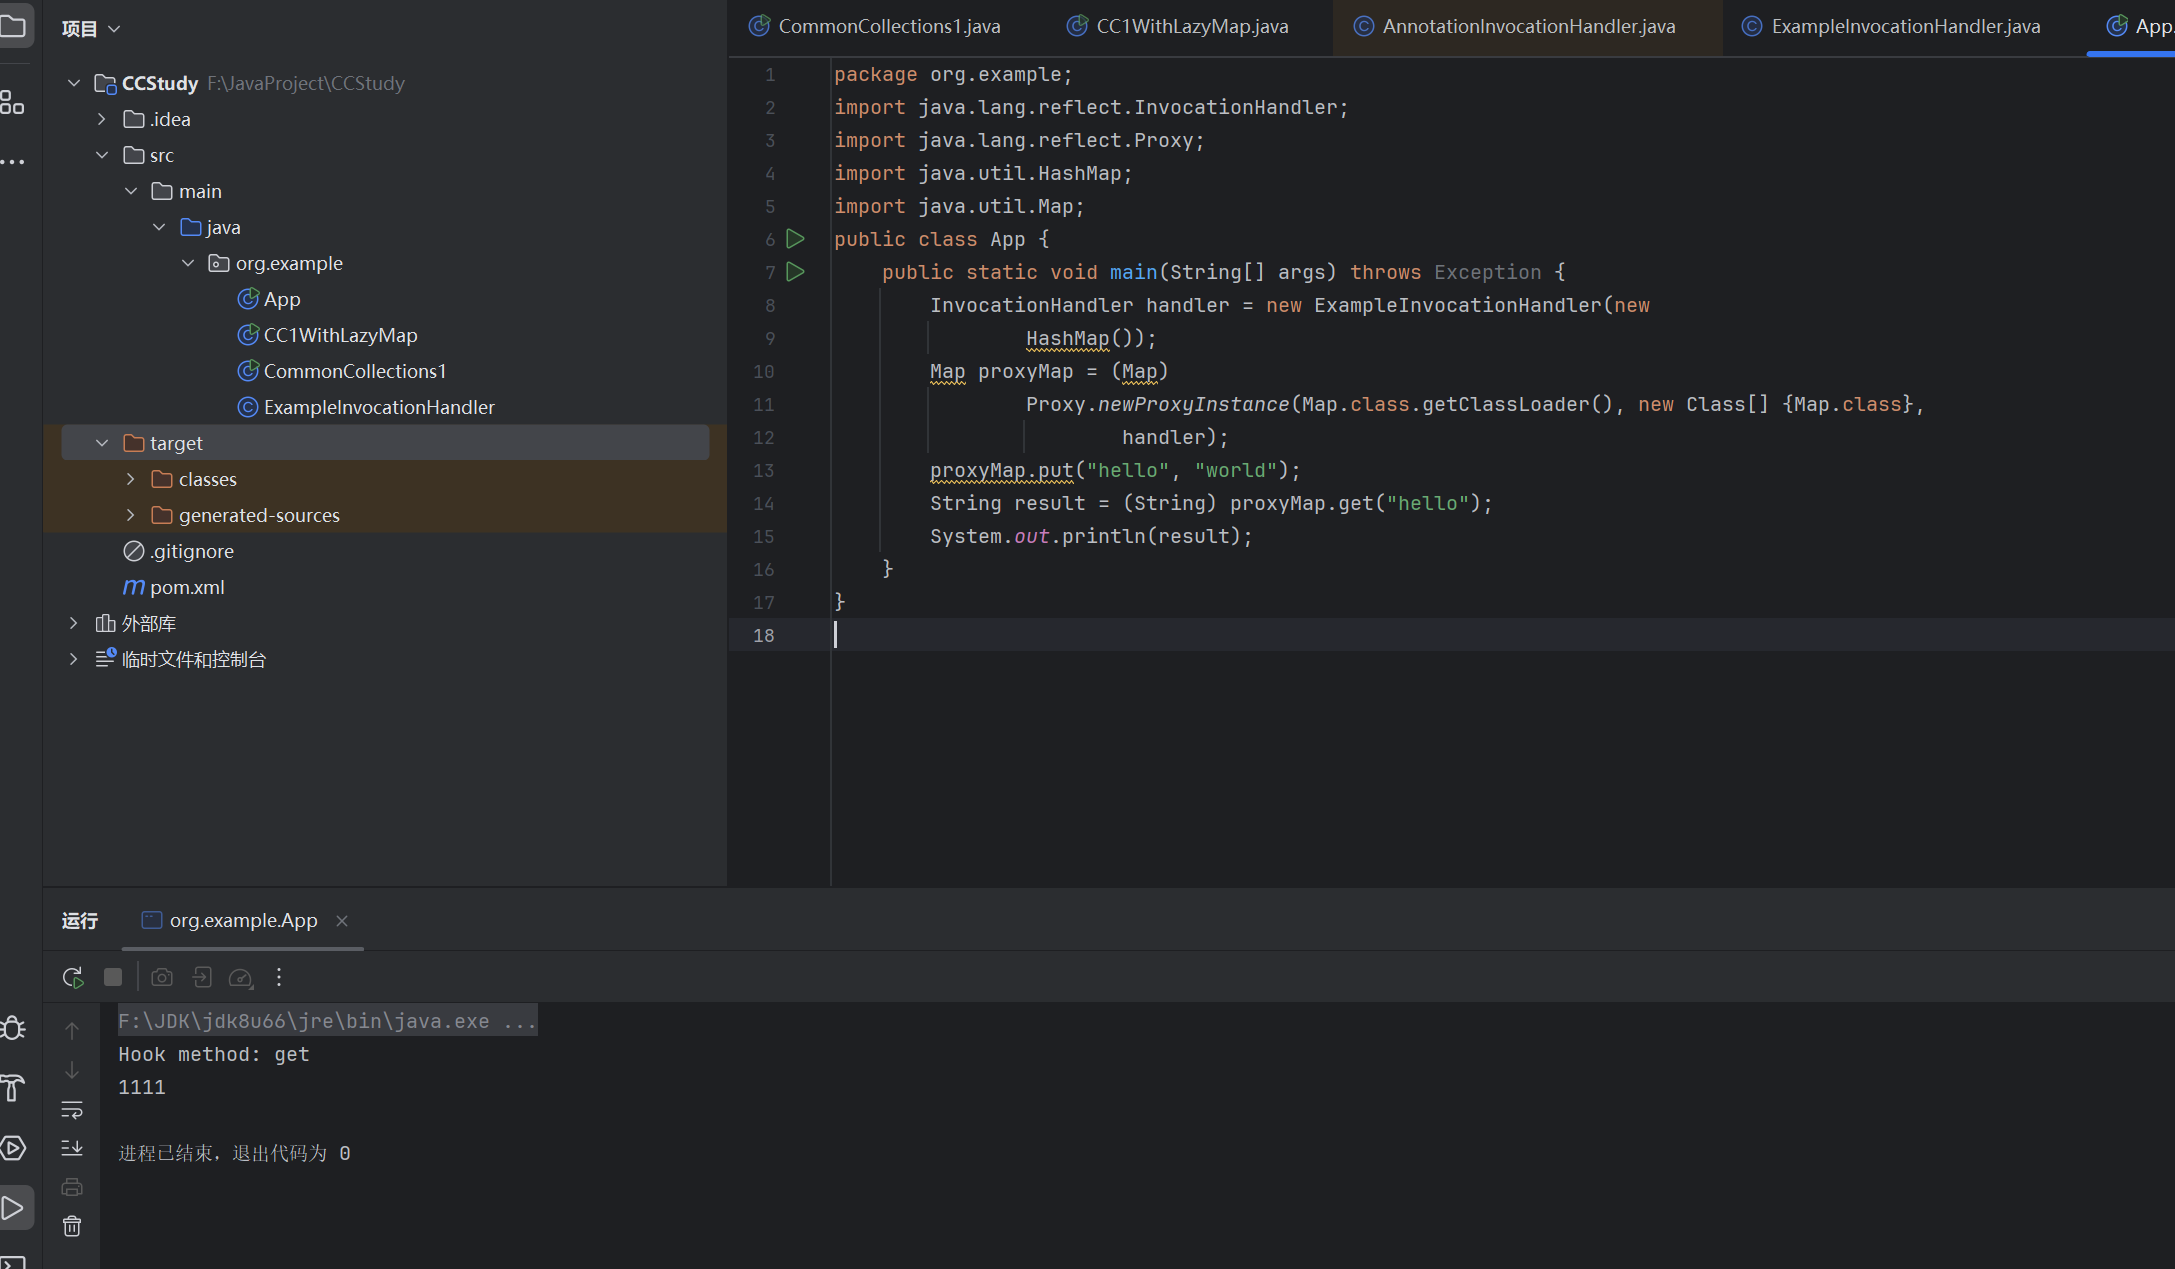Close the org.example.App run tab
The image size is (2175, 1269).
pos(342,920)
